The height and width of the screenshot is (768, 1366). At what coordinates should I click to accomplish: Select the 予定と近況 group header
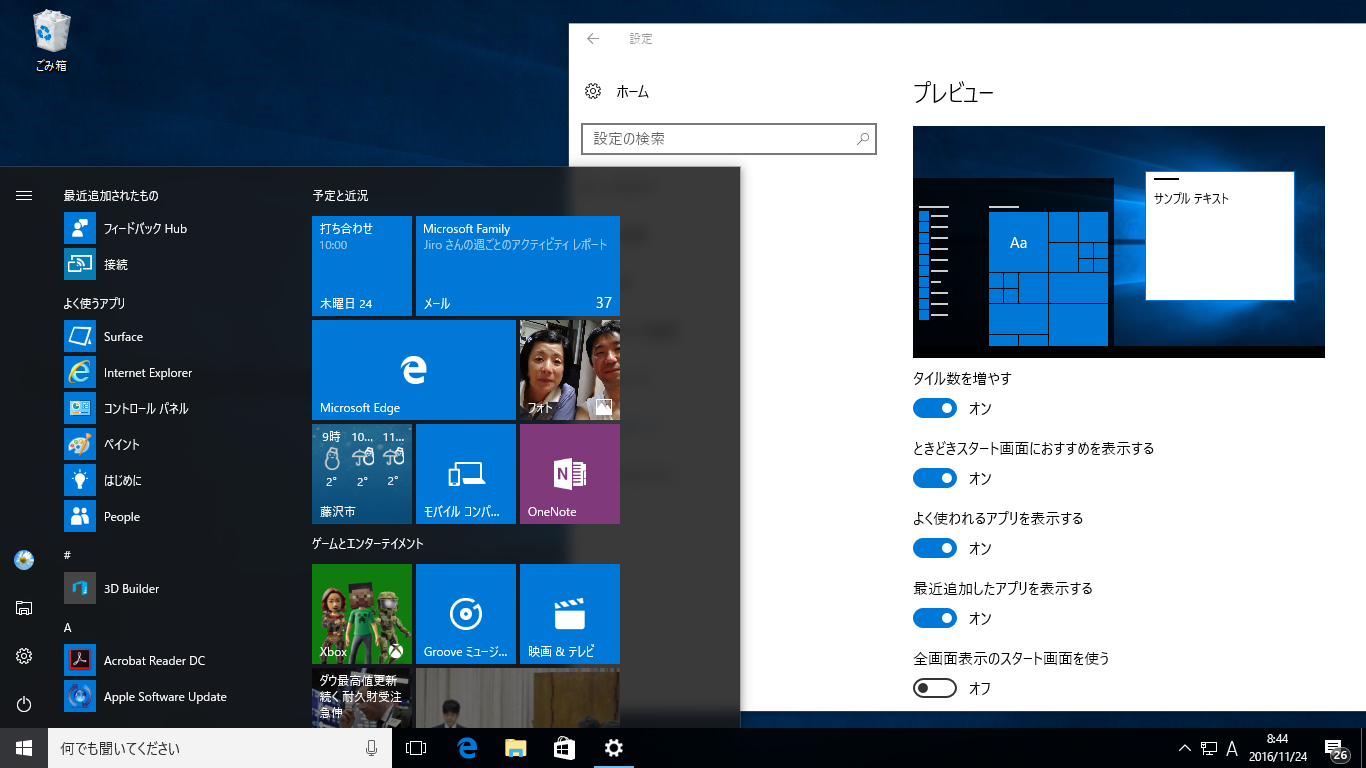[340, 196]
